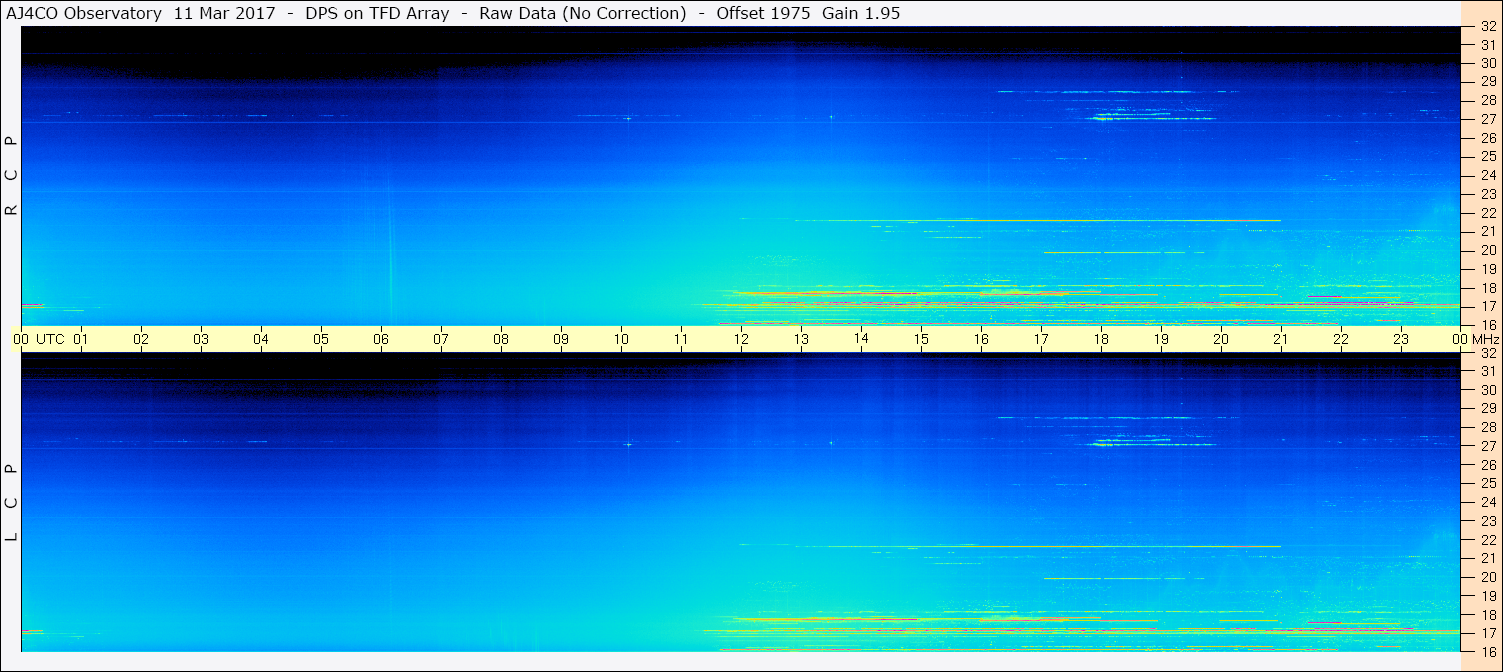Click the 32 MHz label in RCP panel
The width and height of the screenshot is (1503, 672).
pos(1487,27)
